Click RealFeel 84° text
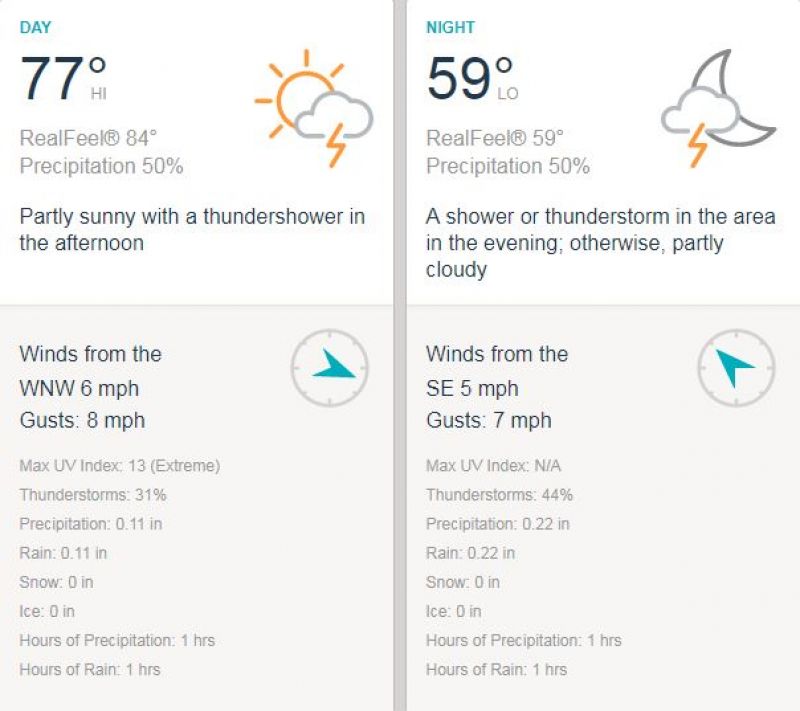 click(x=88, y=138)
